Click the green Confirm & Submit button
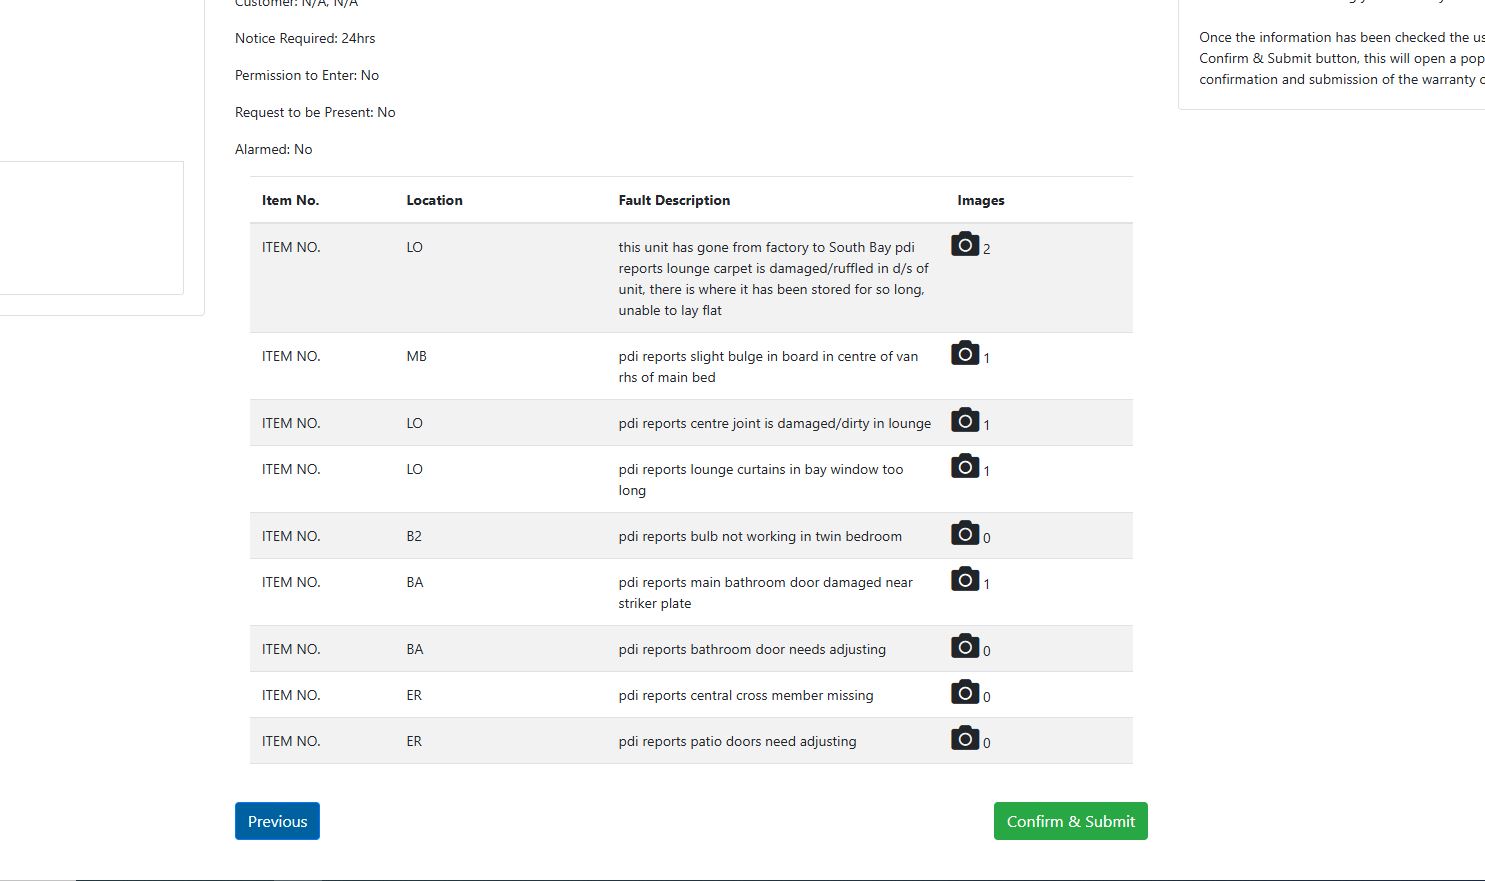This screenshot has width=1485, height=881. coord(1070,821)
